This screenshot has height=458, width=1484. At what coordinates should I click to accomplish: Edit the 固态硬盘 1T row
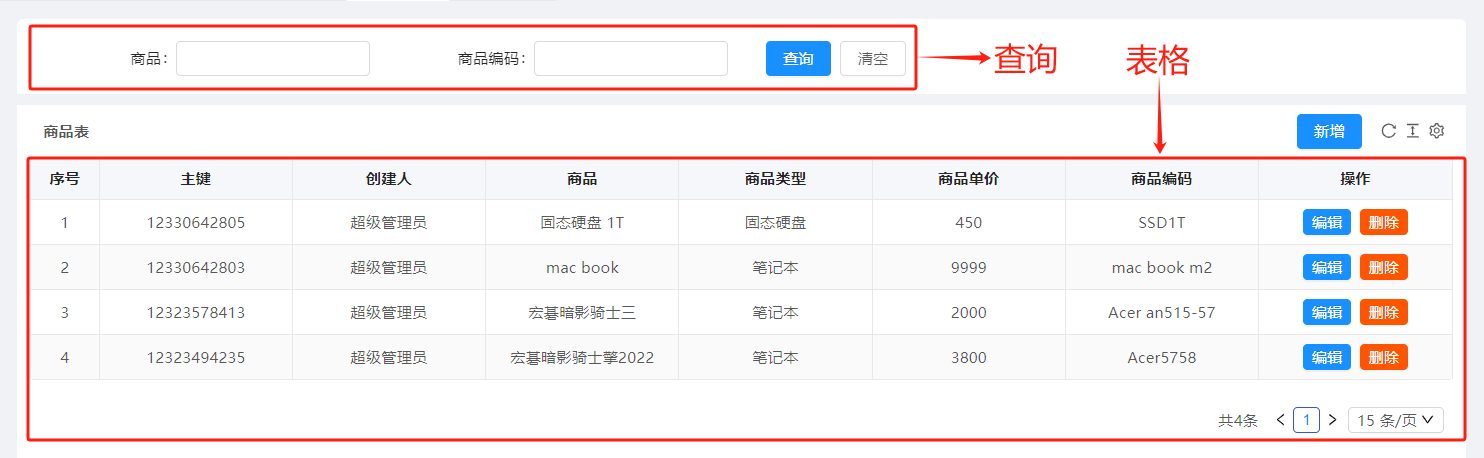pos(1326,222)
